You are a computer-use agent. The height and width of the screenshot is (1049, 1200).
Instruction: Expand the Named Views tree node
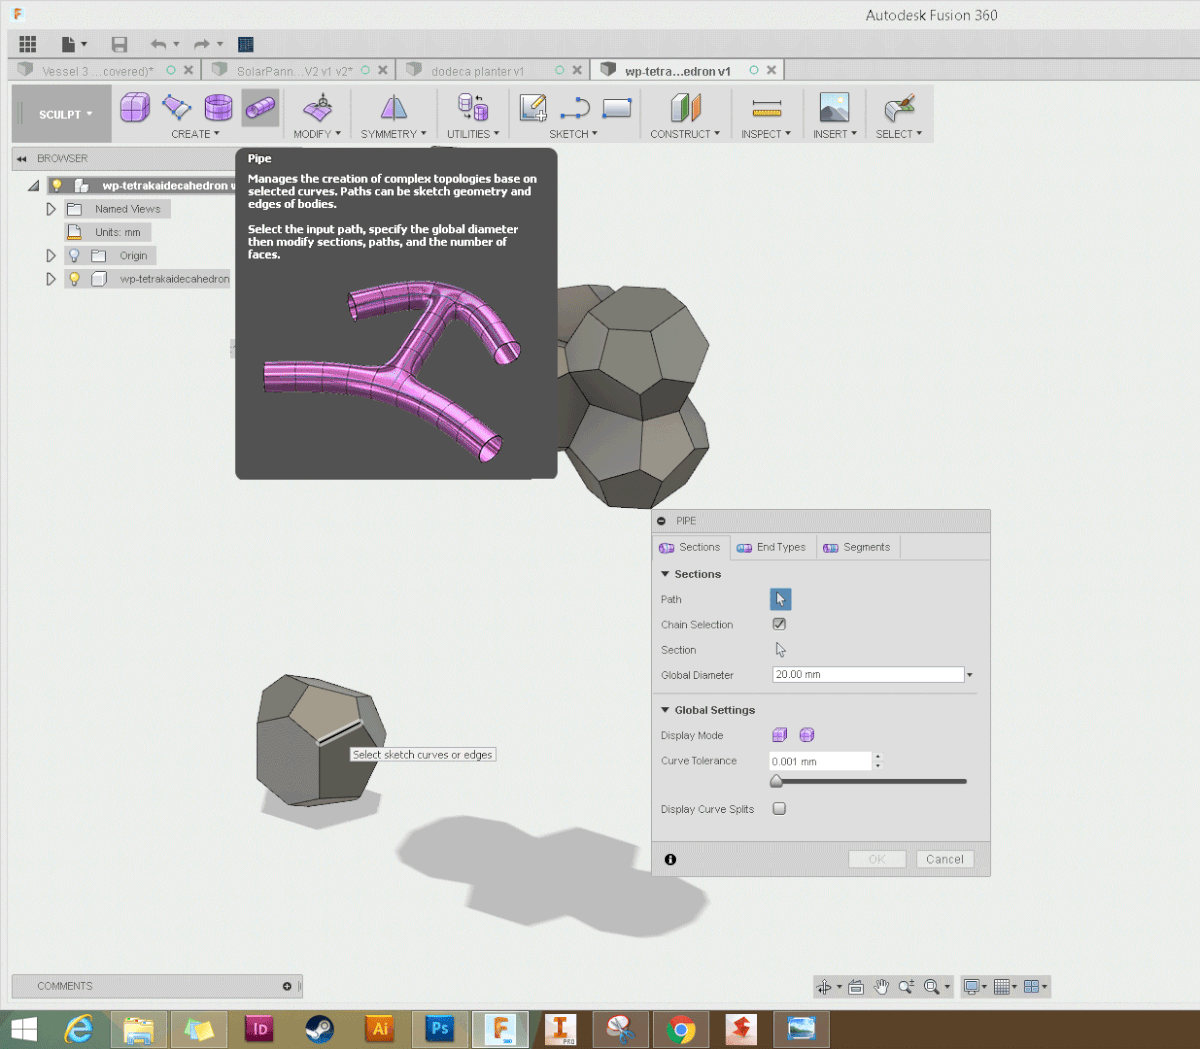(51, 209)
